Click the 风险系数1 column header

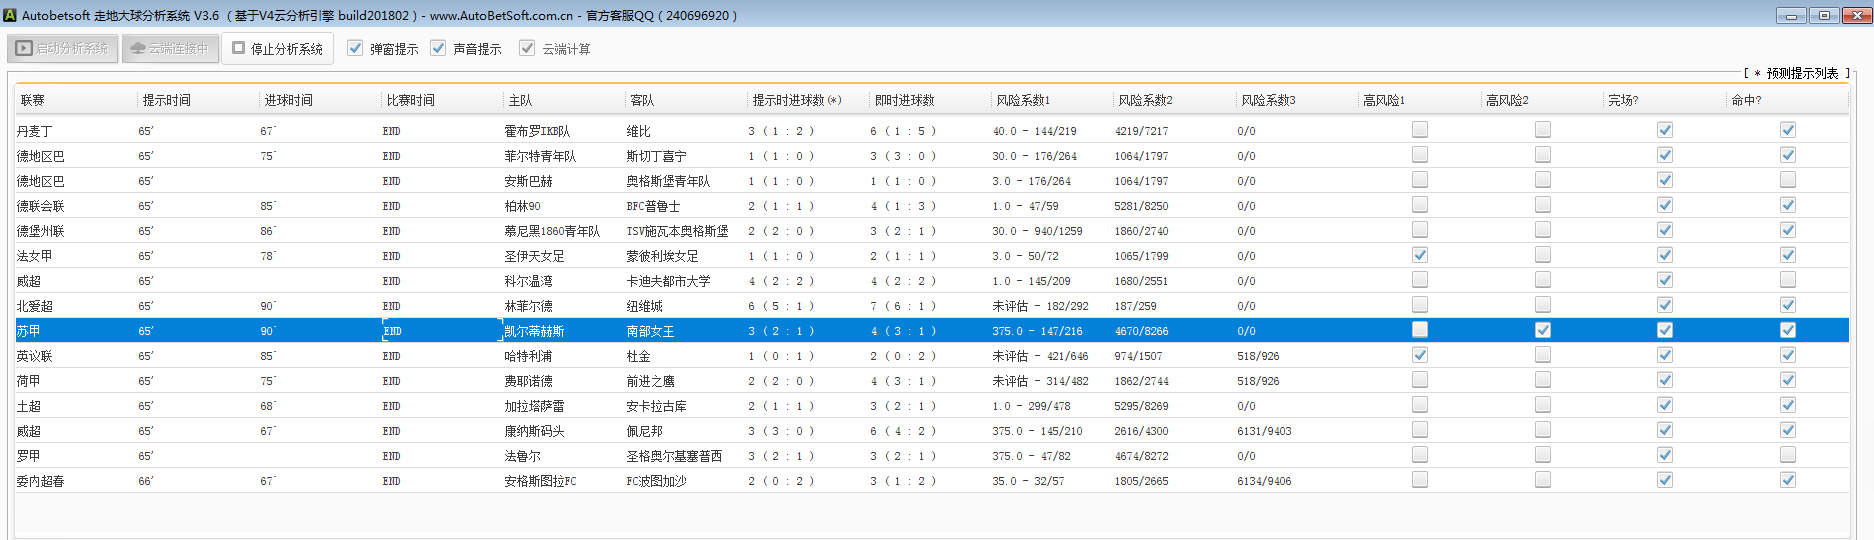pyautogui.click(x=1022, y=100)
